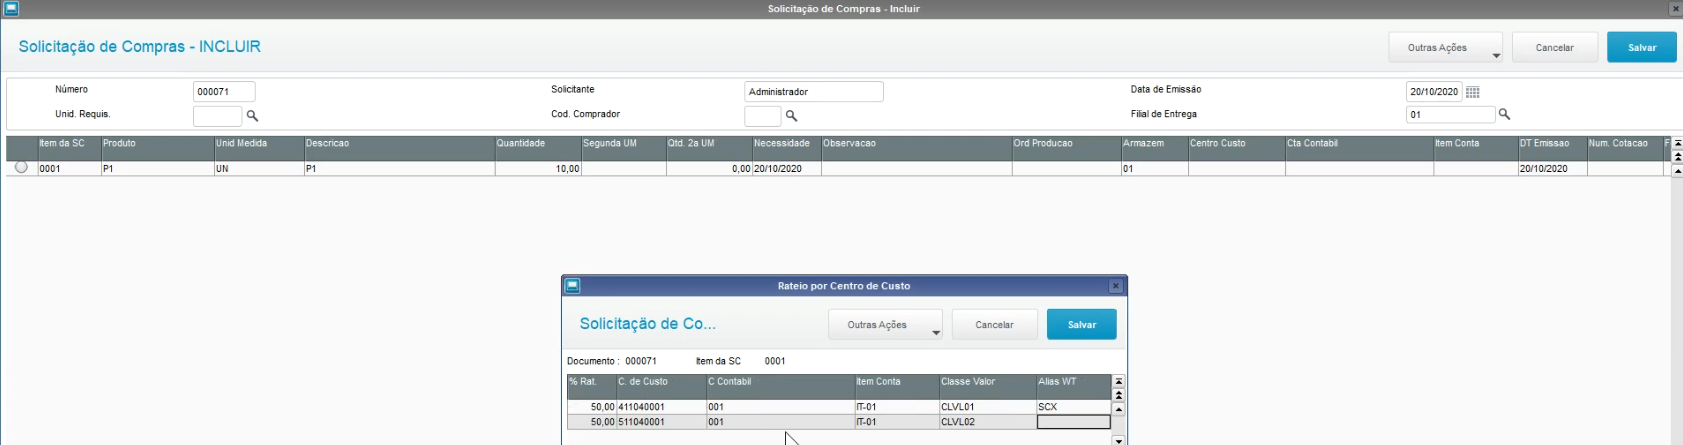Select Produto cell P1 in main grid
Image resolution: width=1683 pixels, height=445 pixels.
pyautogui.click(x=157, y=169)
